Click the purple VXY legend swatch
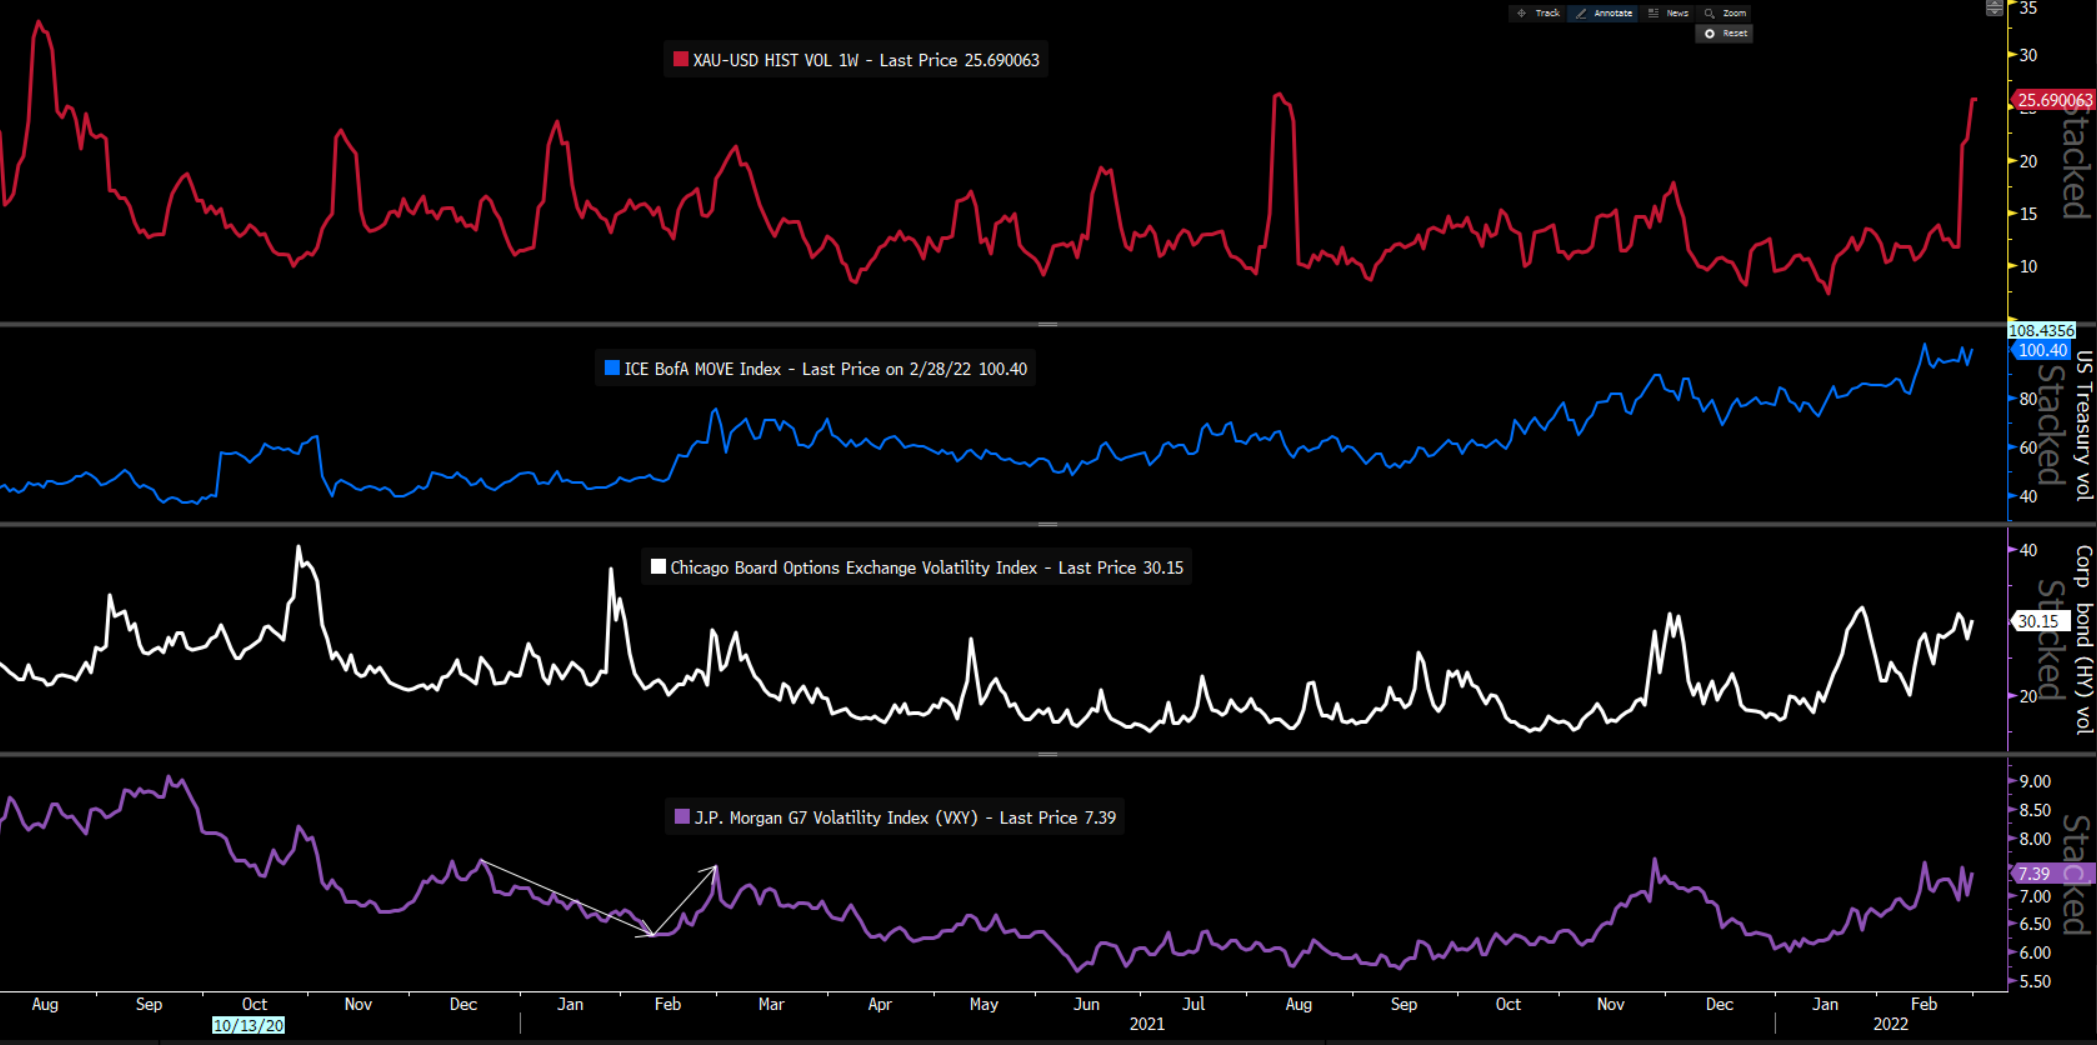This screenshot has height=1045, width=2097. point(682,817)
